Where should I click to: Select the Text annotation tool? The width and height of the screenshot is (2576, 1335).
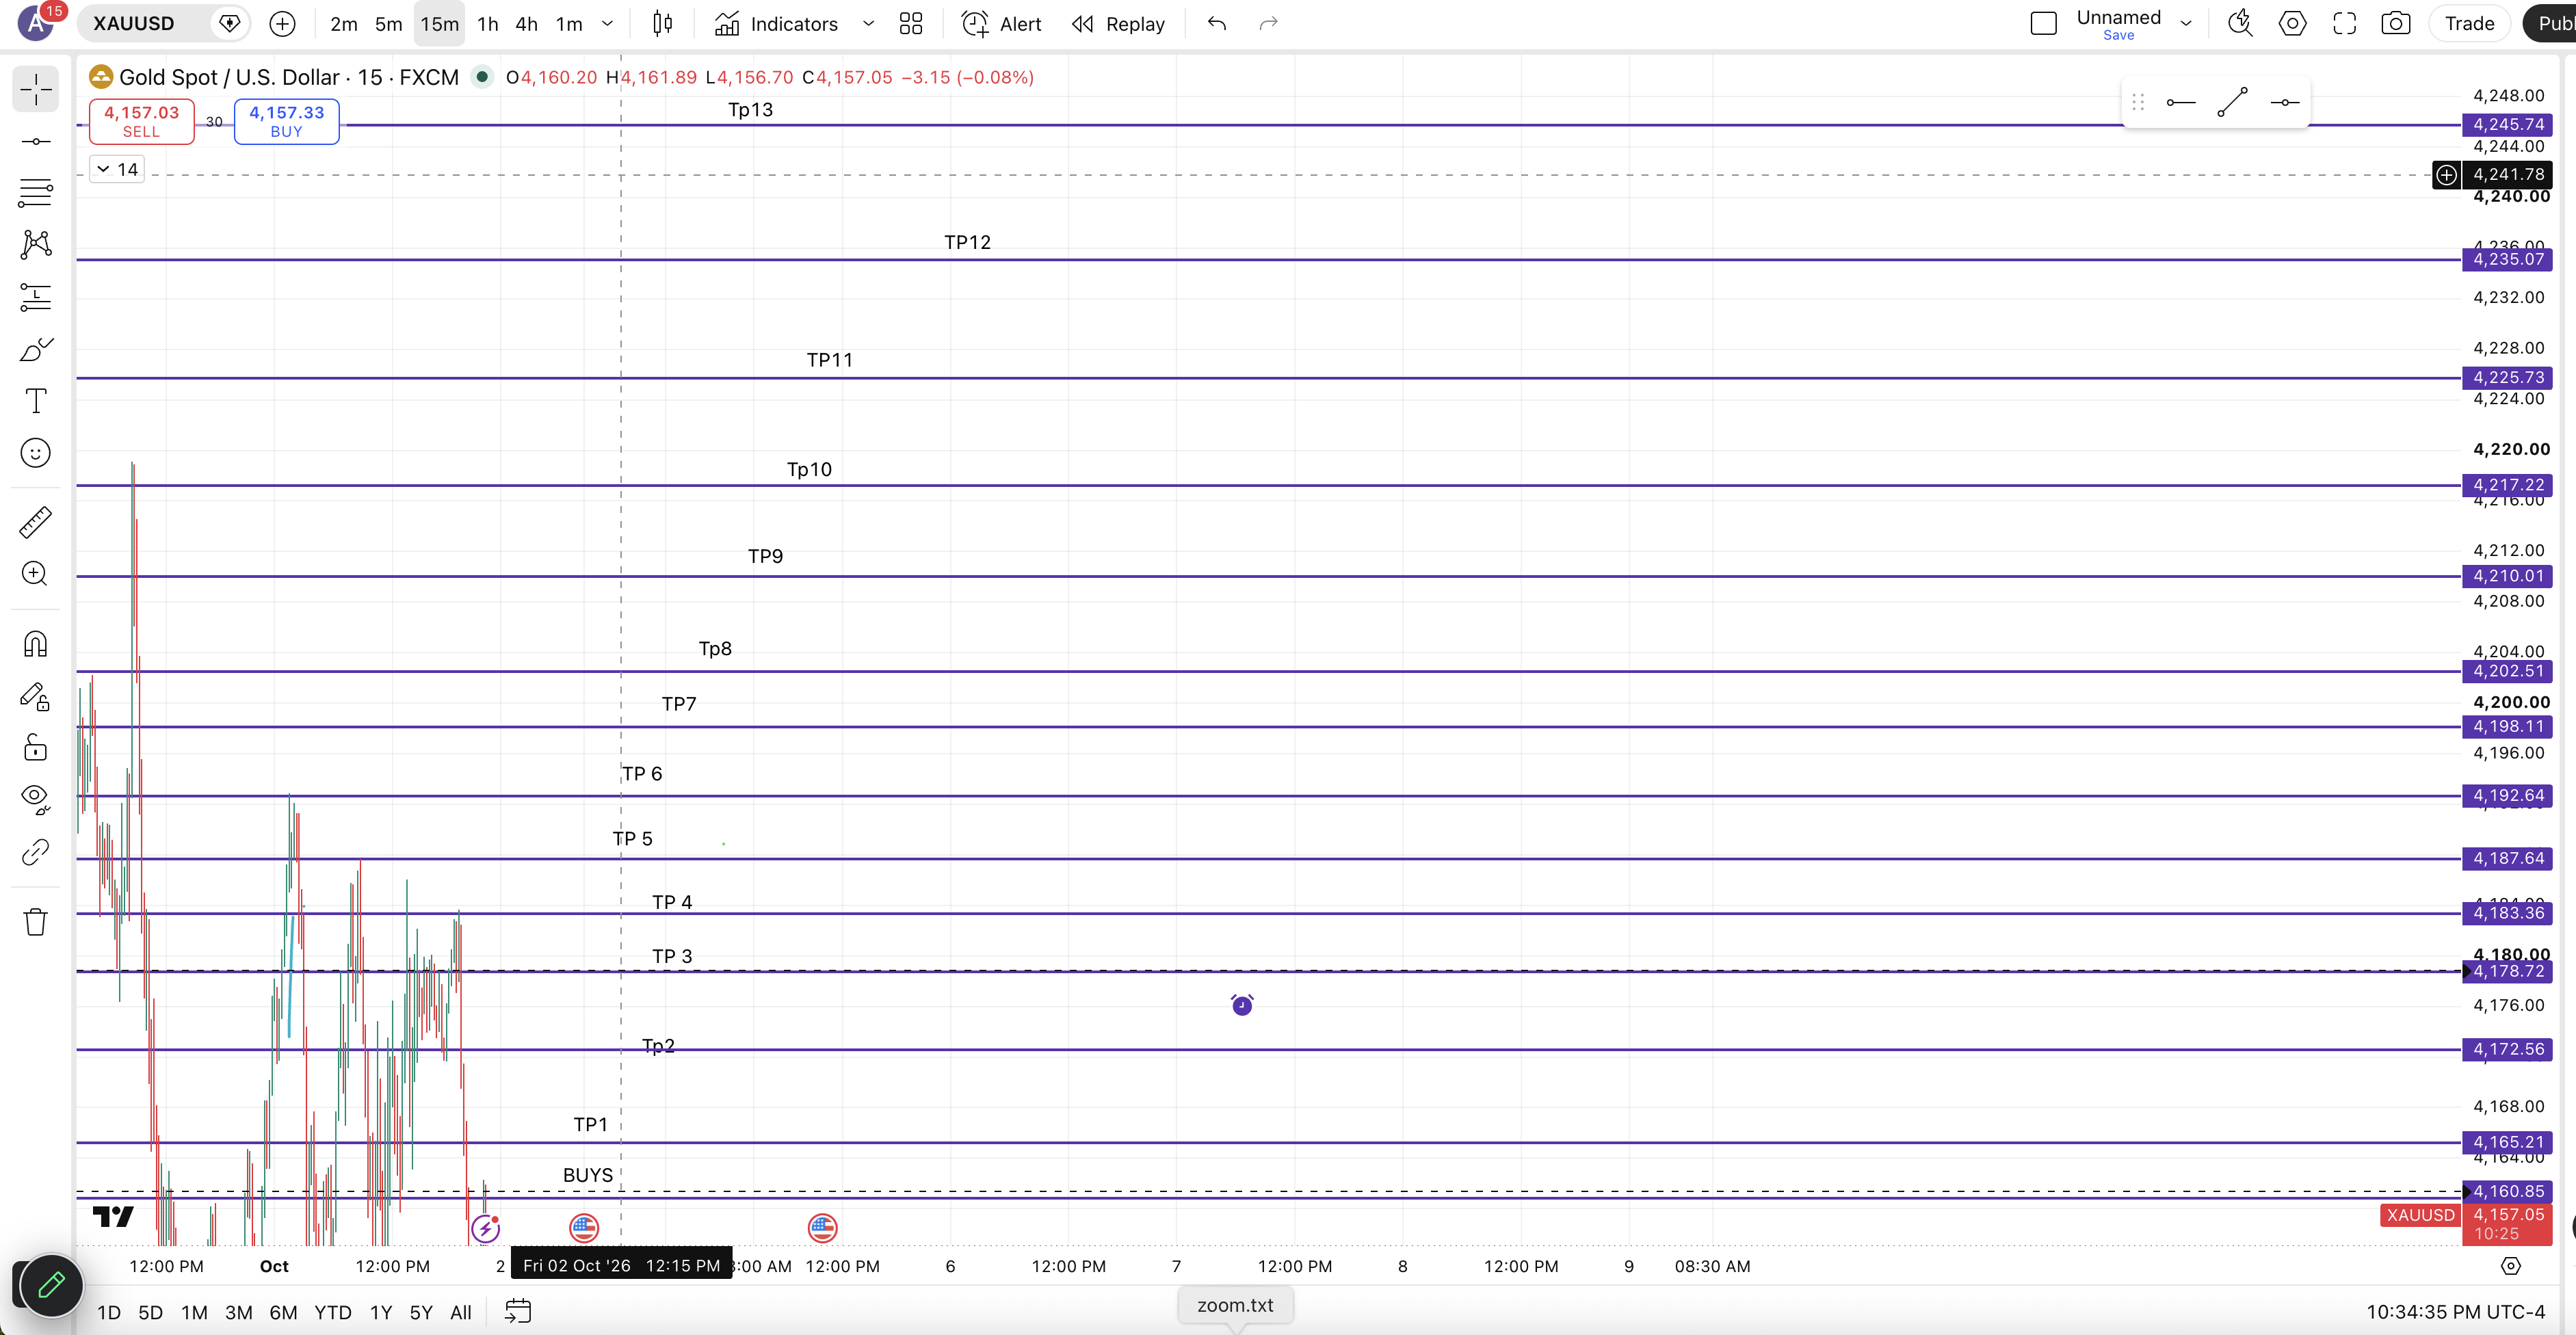click(35, 401)
